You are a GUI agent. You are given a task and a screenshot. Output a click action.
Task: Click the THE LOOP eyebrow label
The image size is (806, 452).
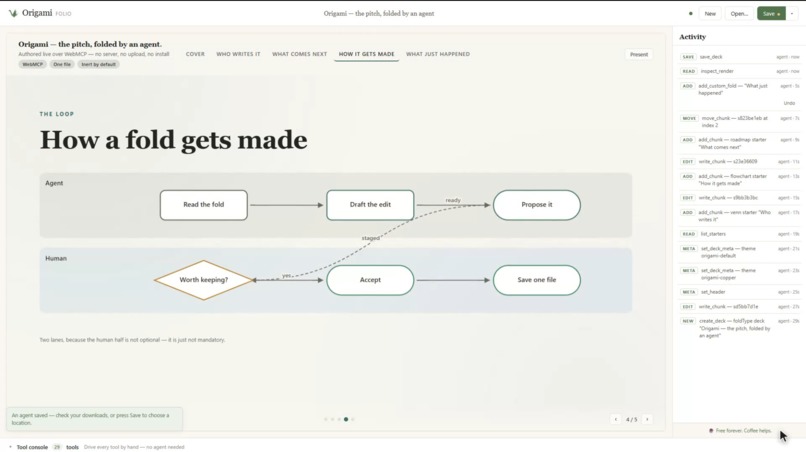pos(57,114)
